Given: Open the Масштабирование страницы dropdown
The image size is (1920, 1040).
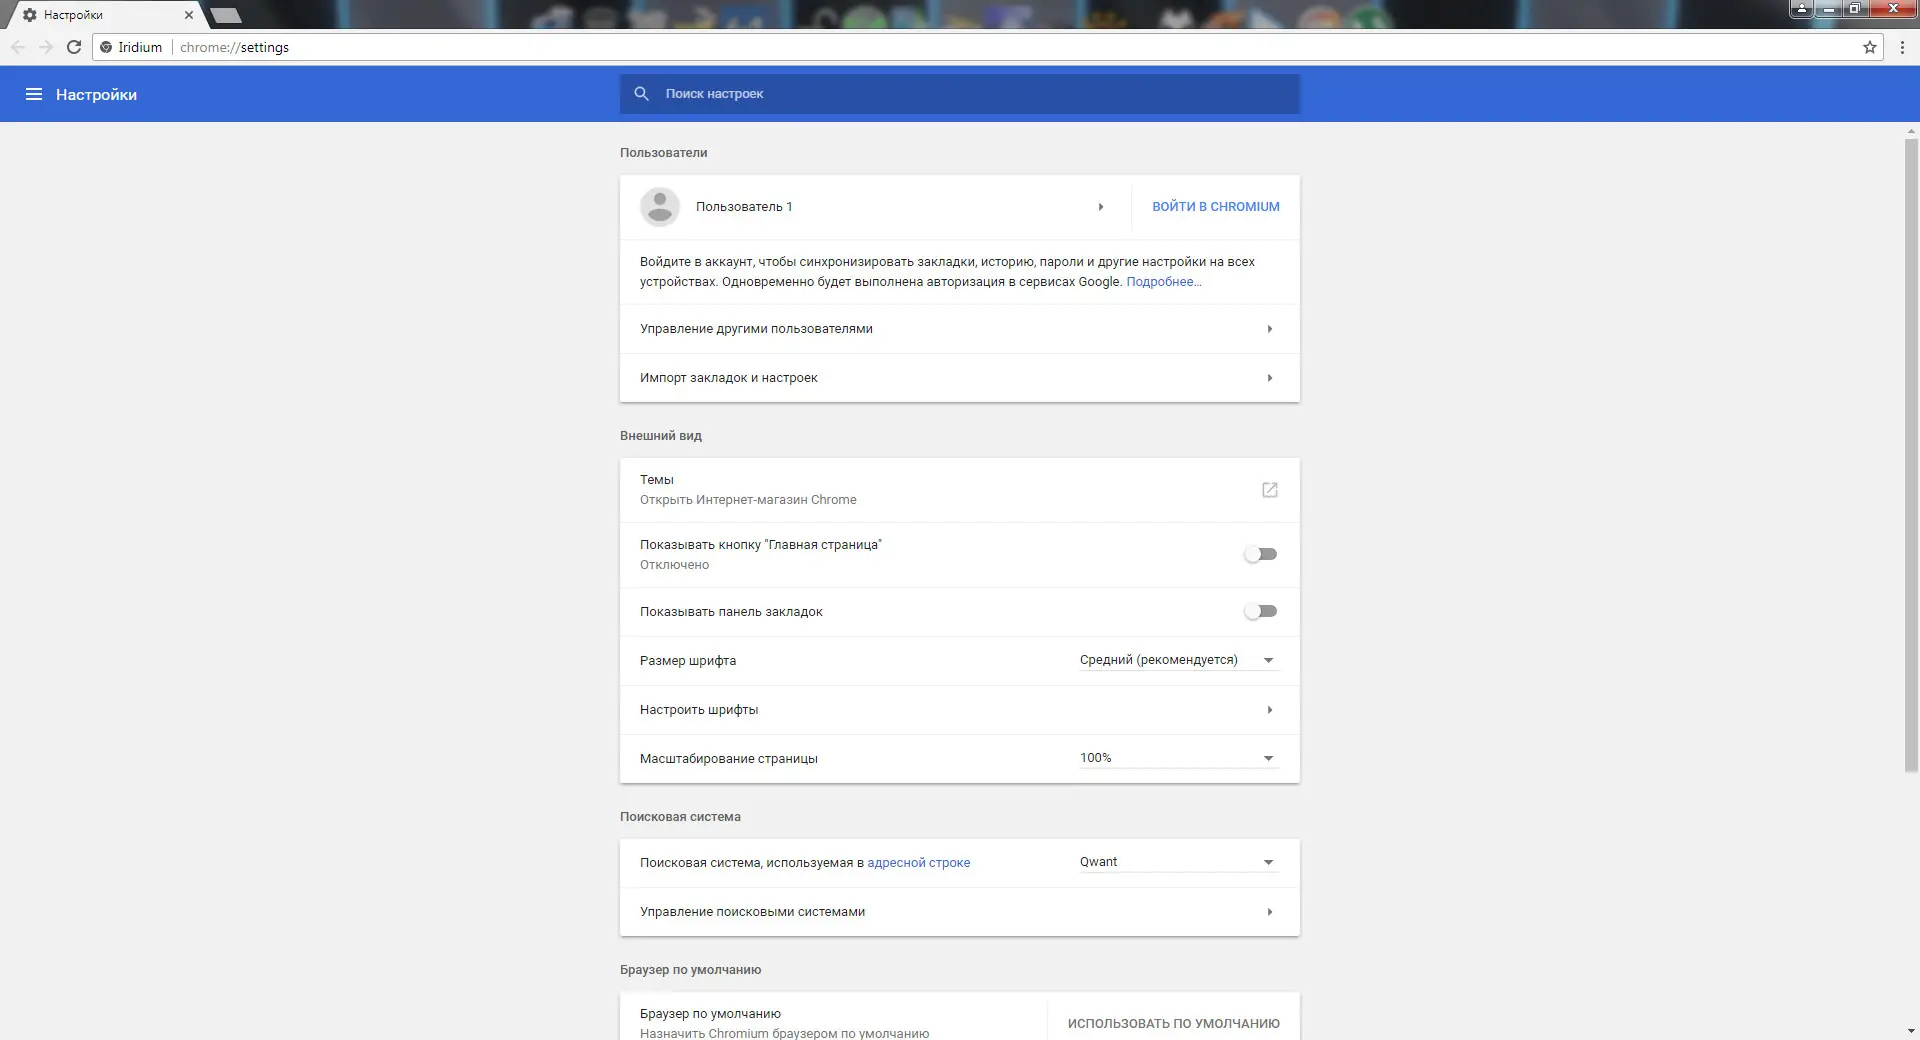Looking at the screenshot, I should point(1179,758).
